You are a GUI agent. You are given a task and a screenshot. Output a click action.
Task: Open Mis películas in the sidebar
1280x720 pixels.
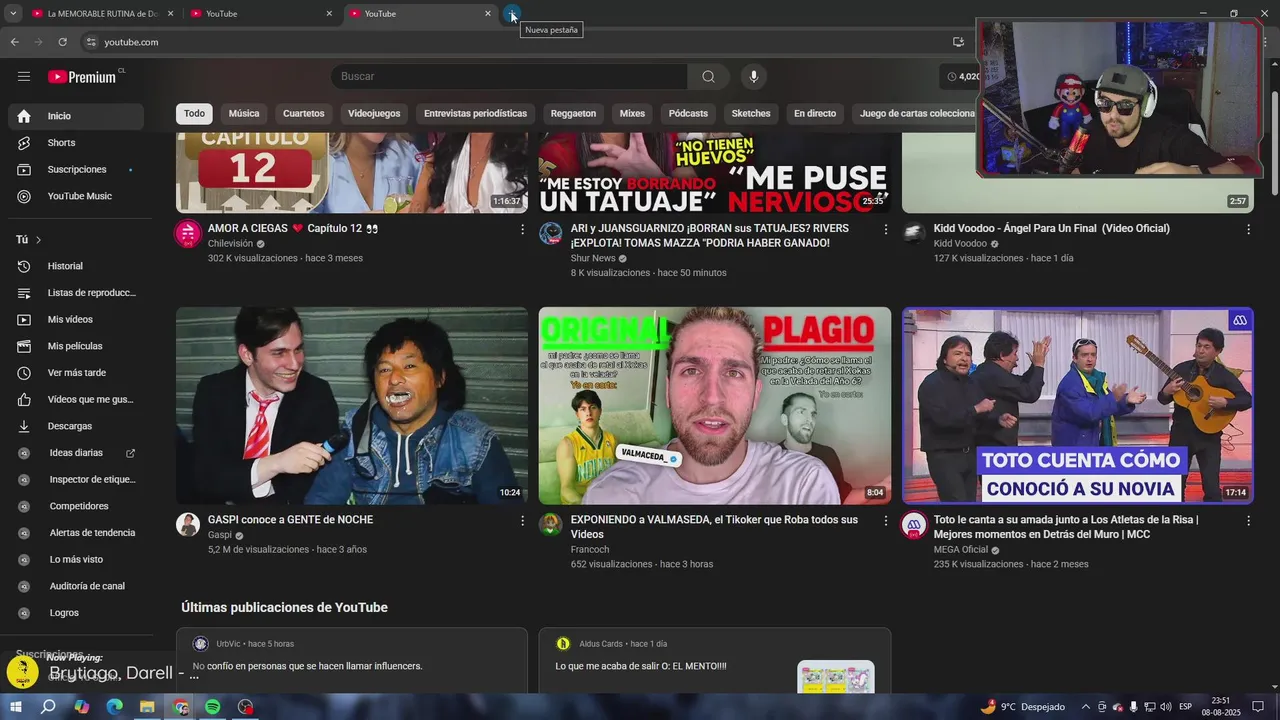click(76, 346)
